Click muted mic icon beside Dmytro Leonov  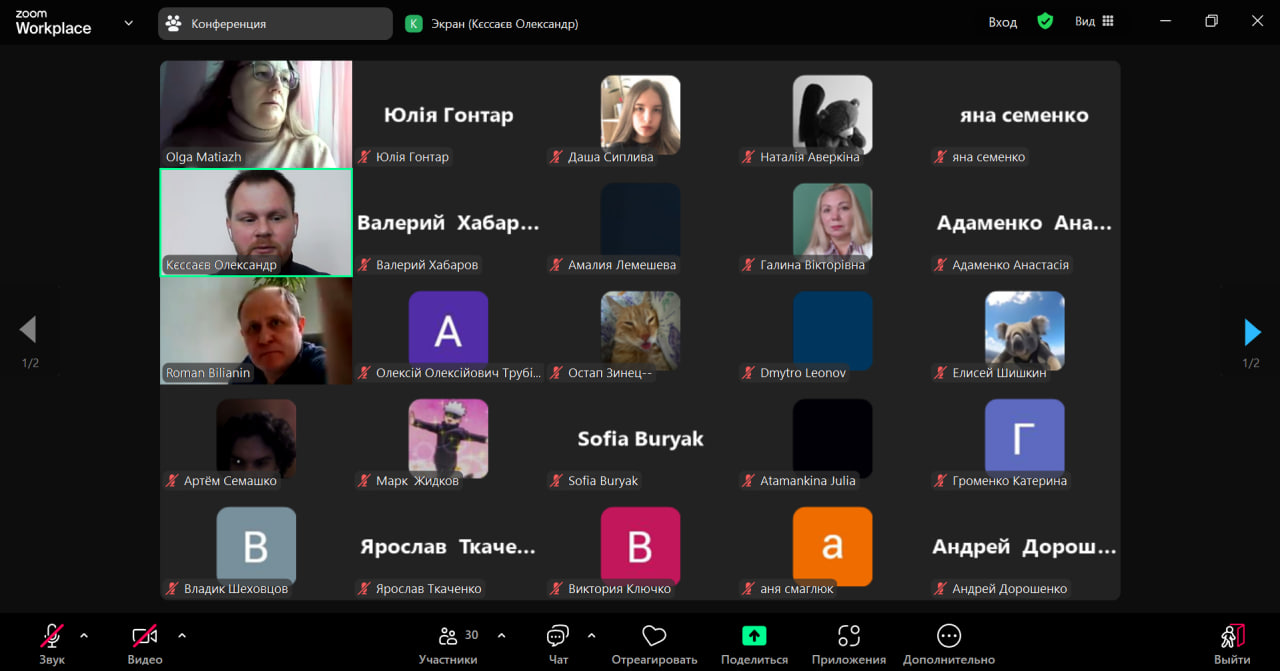click(x=748, y=373)
